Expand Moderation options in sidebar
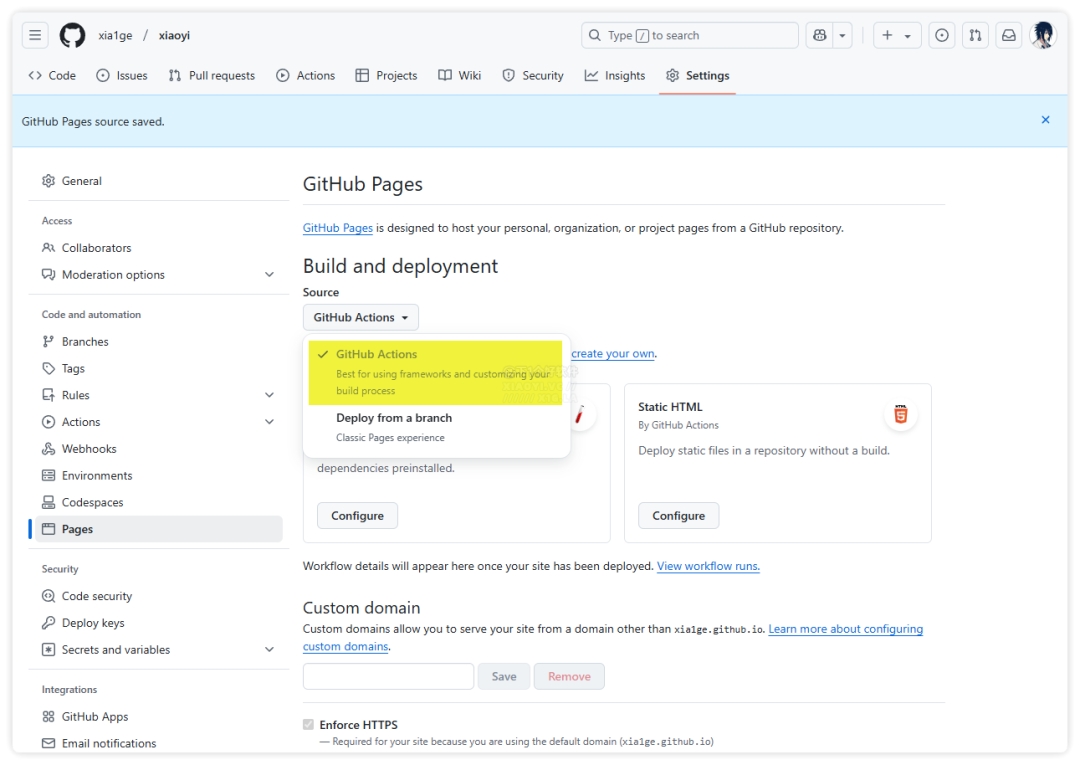1080x765 pixels. pos(269,275)
